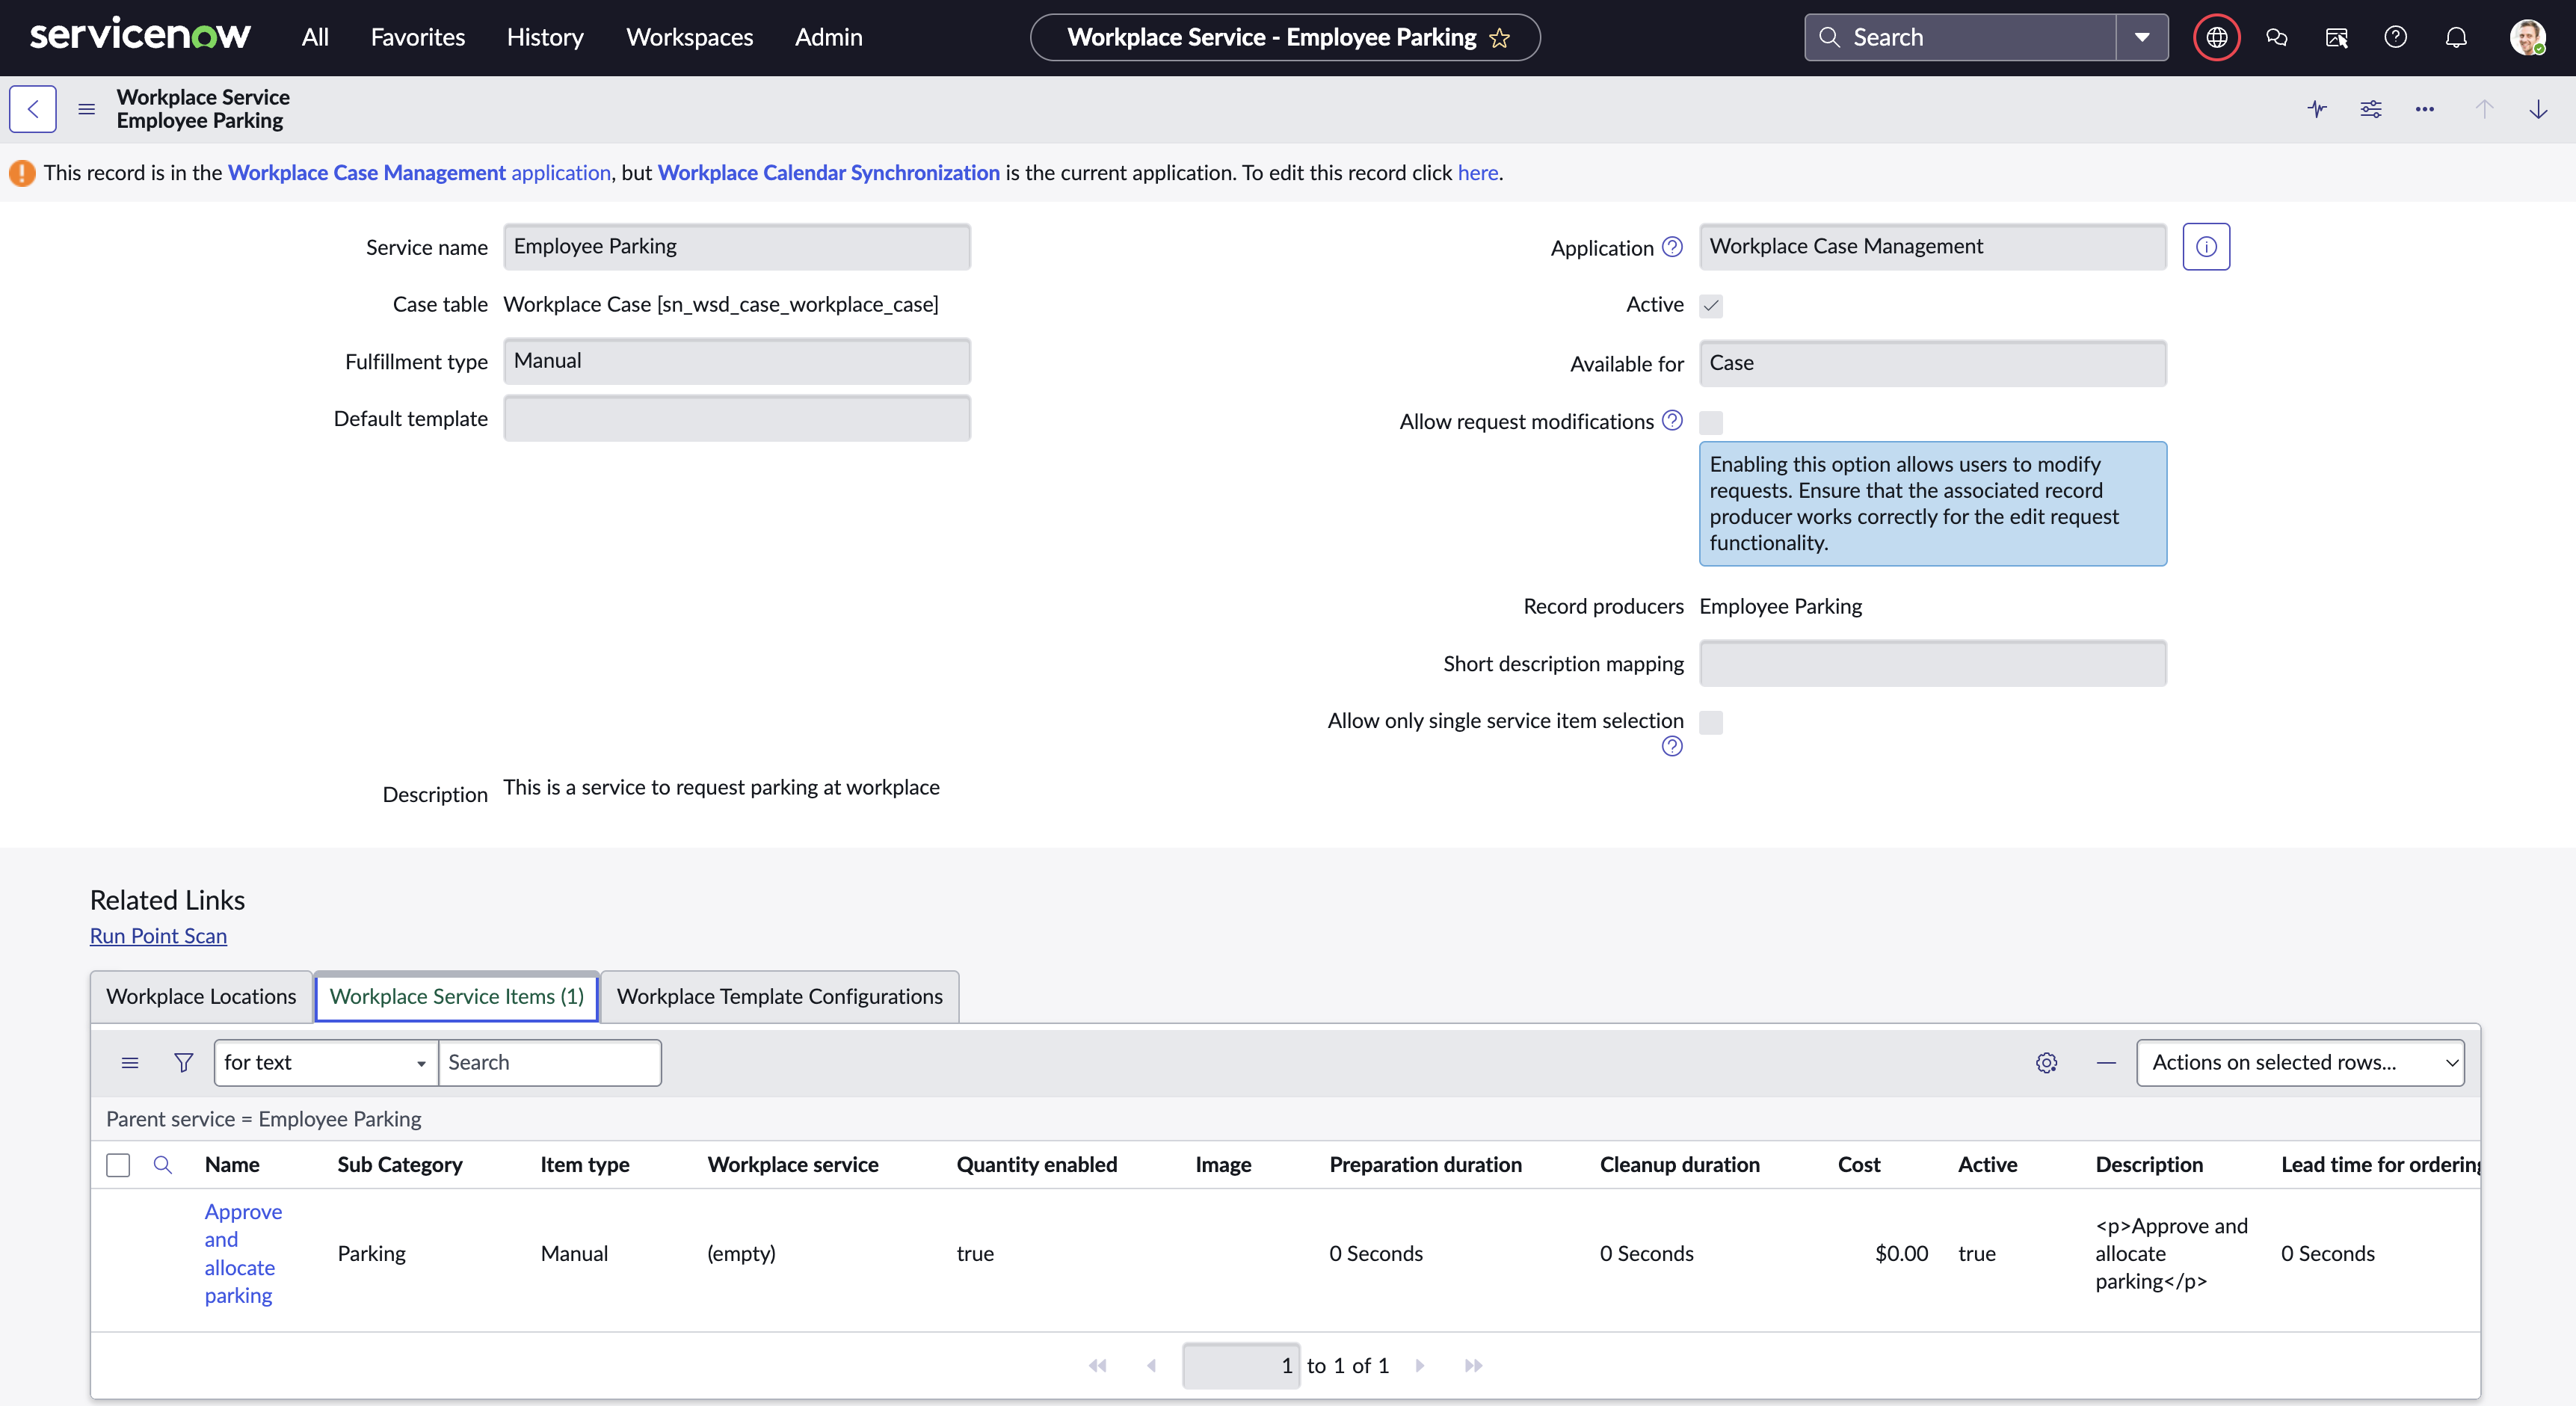2576x1406 pixels.
Task: Open Workplace Case Management application link
Action: pos(419,173)
